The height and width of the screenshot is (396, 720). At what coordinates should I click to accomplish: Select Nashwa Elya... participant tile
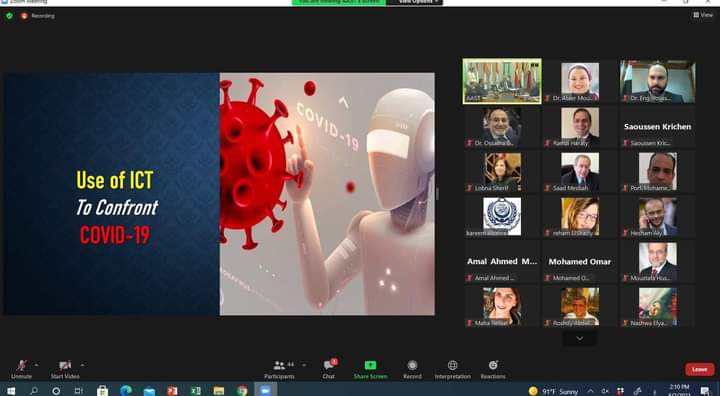coord(658,306)
